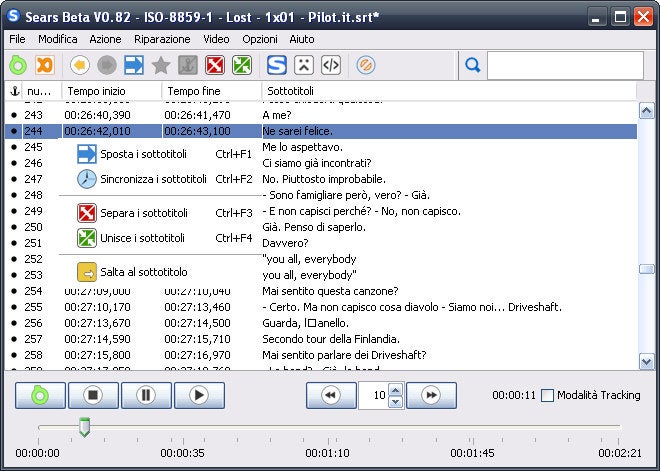Open the Modifica menu
Image resolution: width=660 pixels, height=471 pixels.
tap(58, 39)
